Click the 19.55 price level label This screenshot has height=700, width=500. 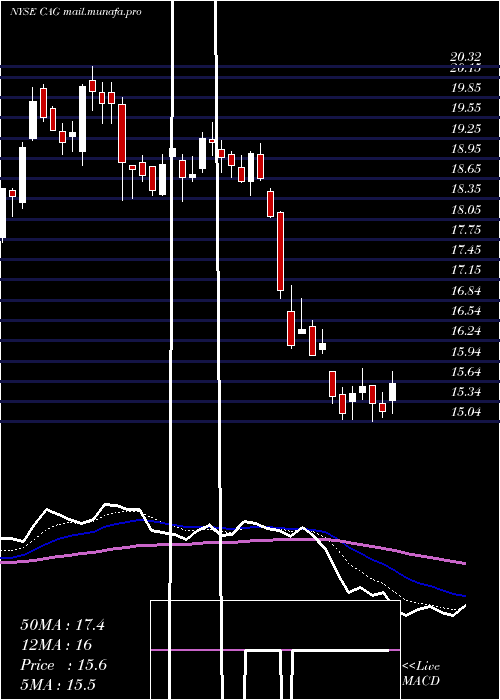pos(466,108)
